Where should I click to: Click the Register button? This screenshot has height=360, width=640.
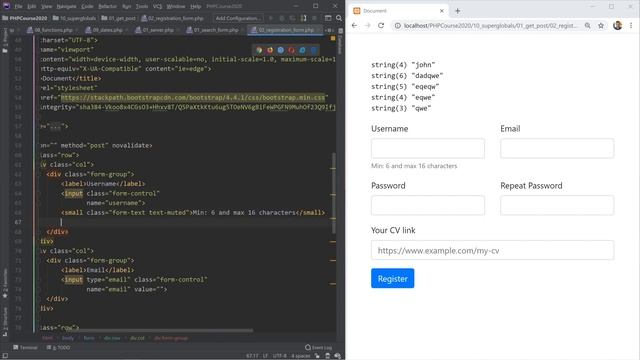[392, 278]
